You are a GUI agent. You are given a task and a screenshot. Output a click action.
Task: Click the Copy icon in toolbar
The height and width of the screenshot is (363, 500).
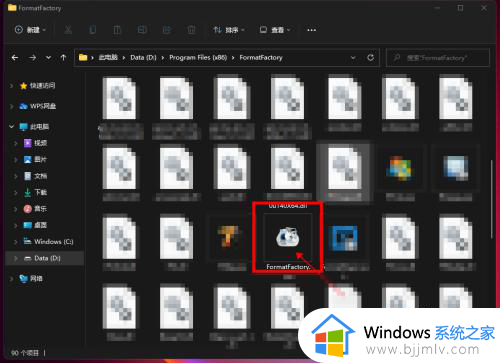tap(93, 30)
